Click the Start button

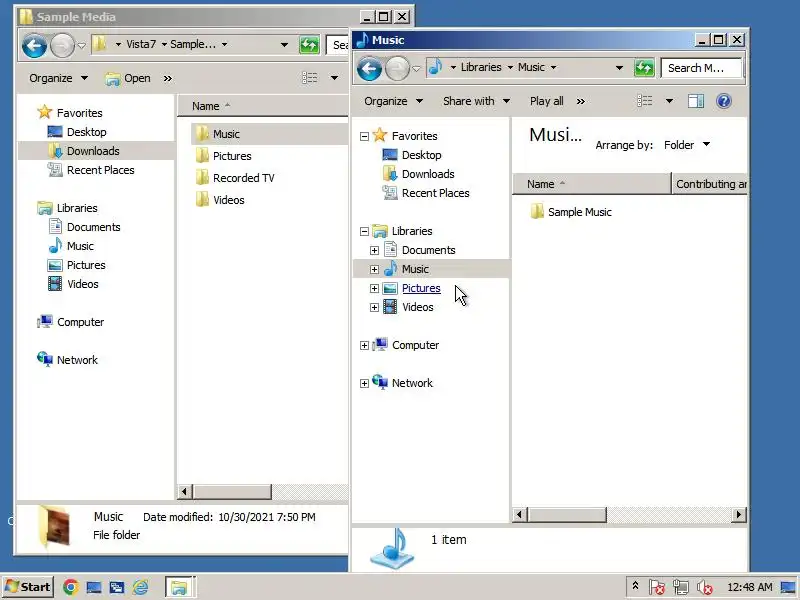tap(28, 587)
